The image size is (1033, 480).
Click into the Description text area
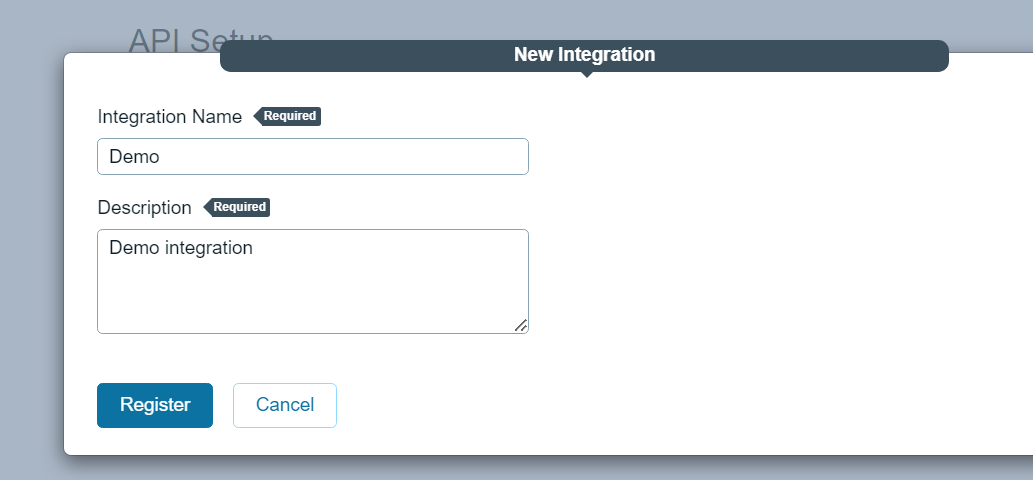coord(312,290)
